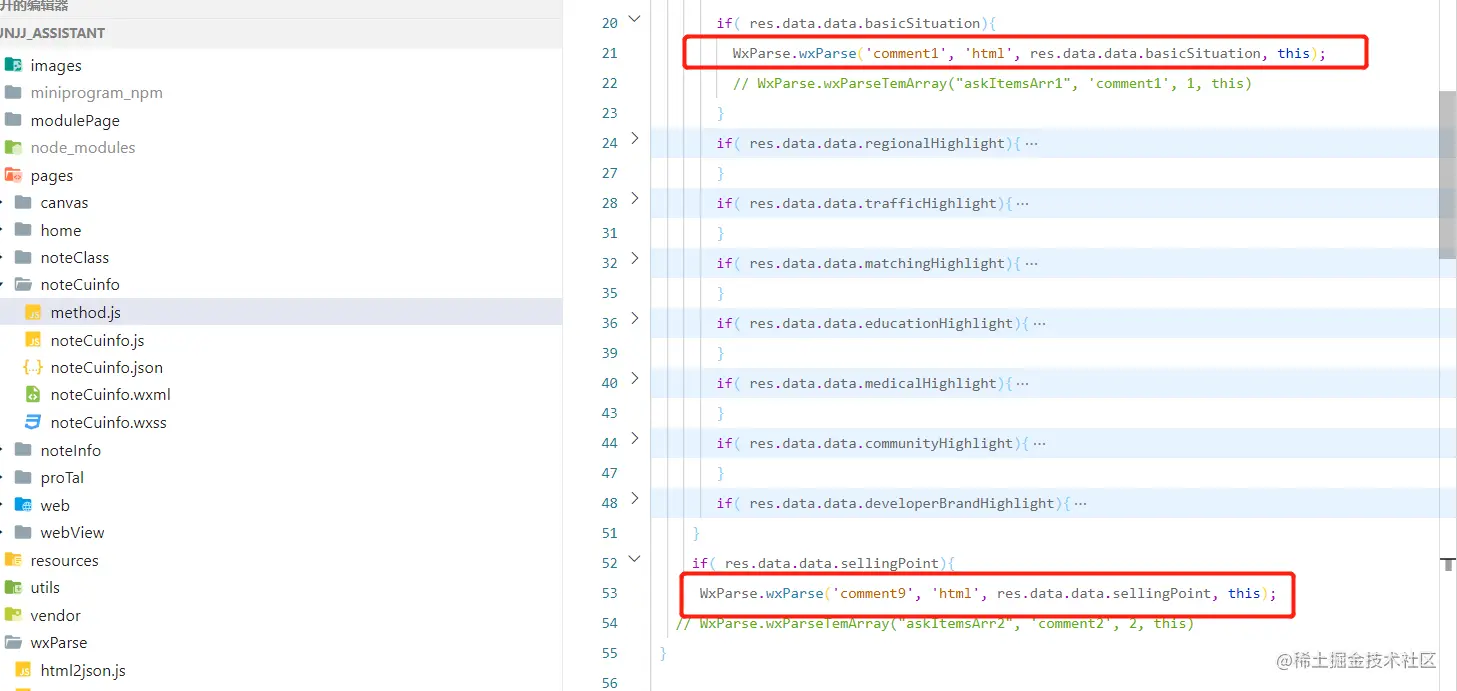The height and width of the screenshot is (691, 1457).
Task: Click the noteCuinfo.wxml file icon
Action: pos(33,394)
